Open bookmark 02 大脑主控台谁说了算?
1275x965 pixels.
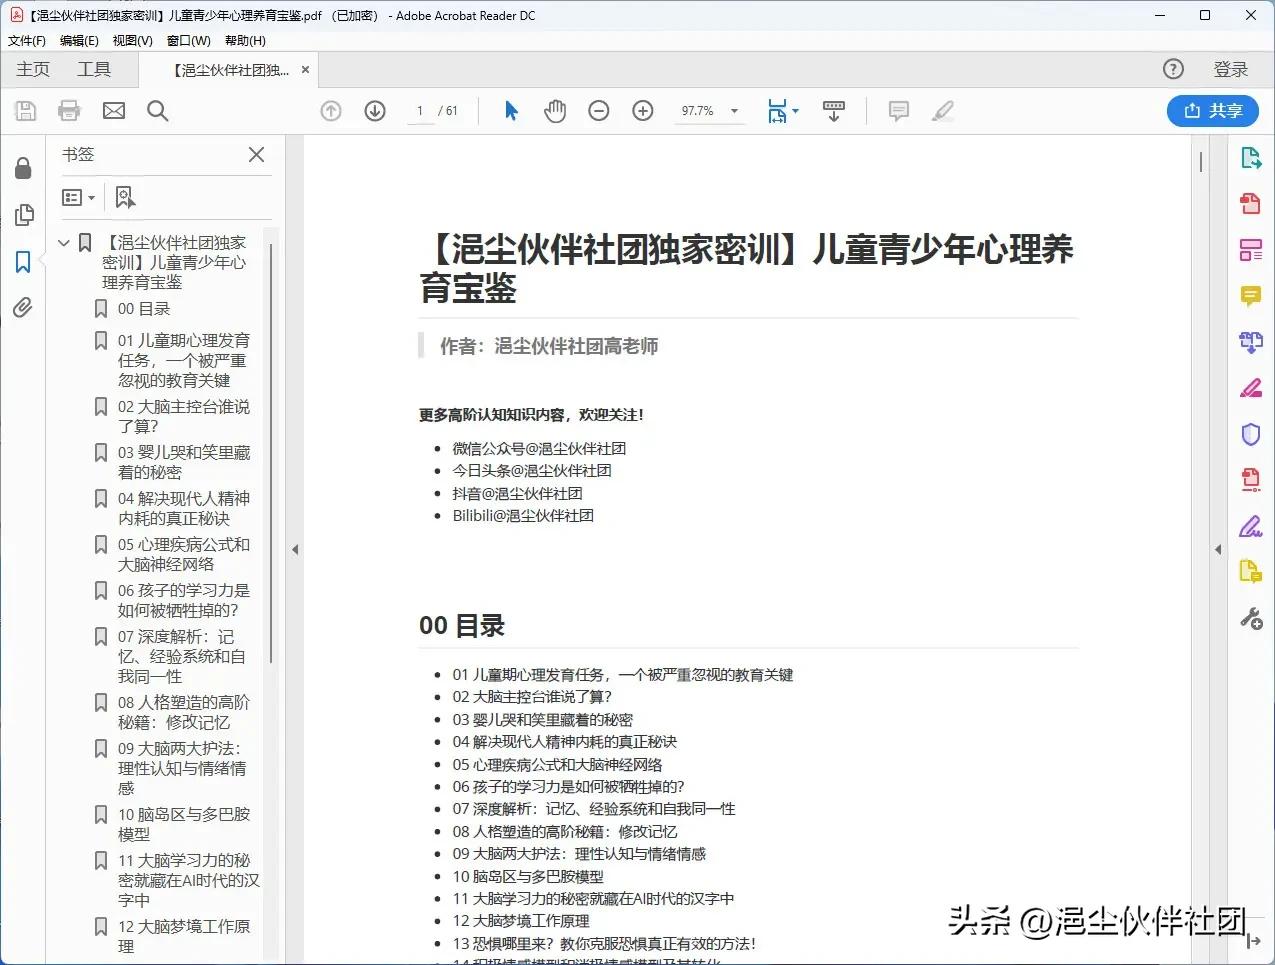(184, 417)
